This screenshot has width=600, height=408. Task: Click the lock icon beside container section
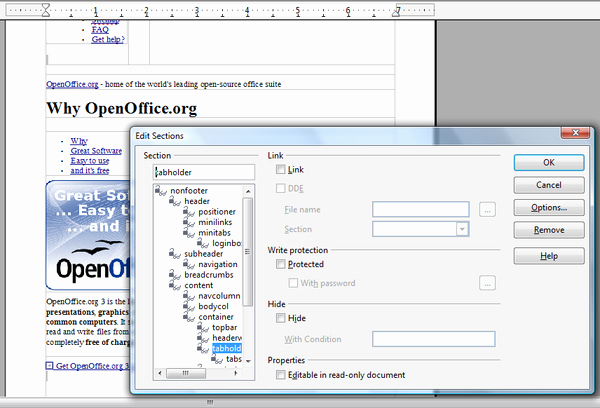point(189,317)
